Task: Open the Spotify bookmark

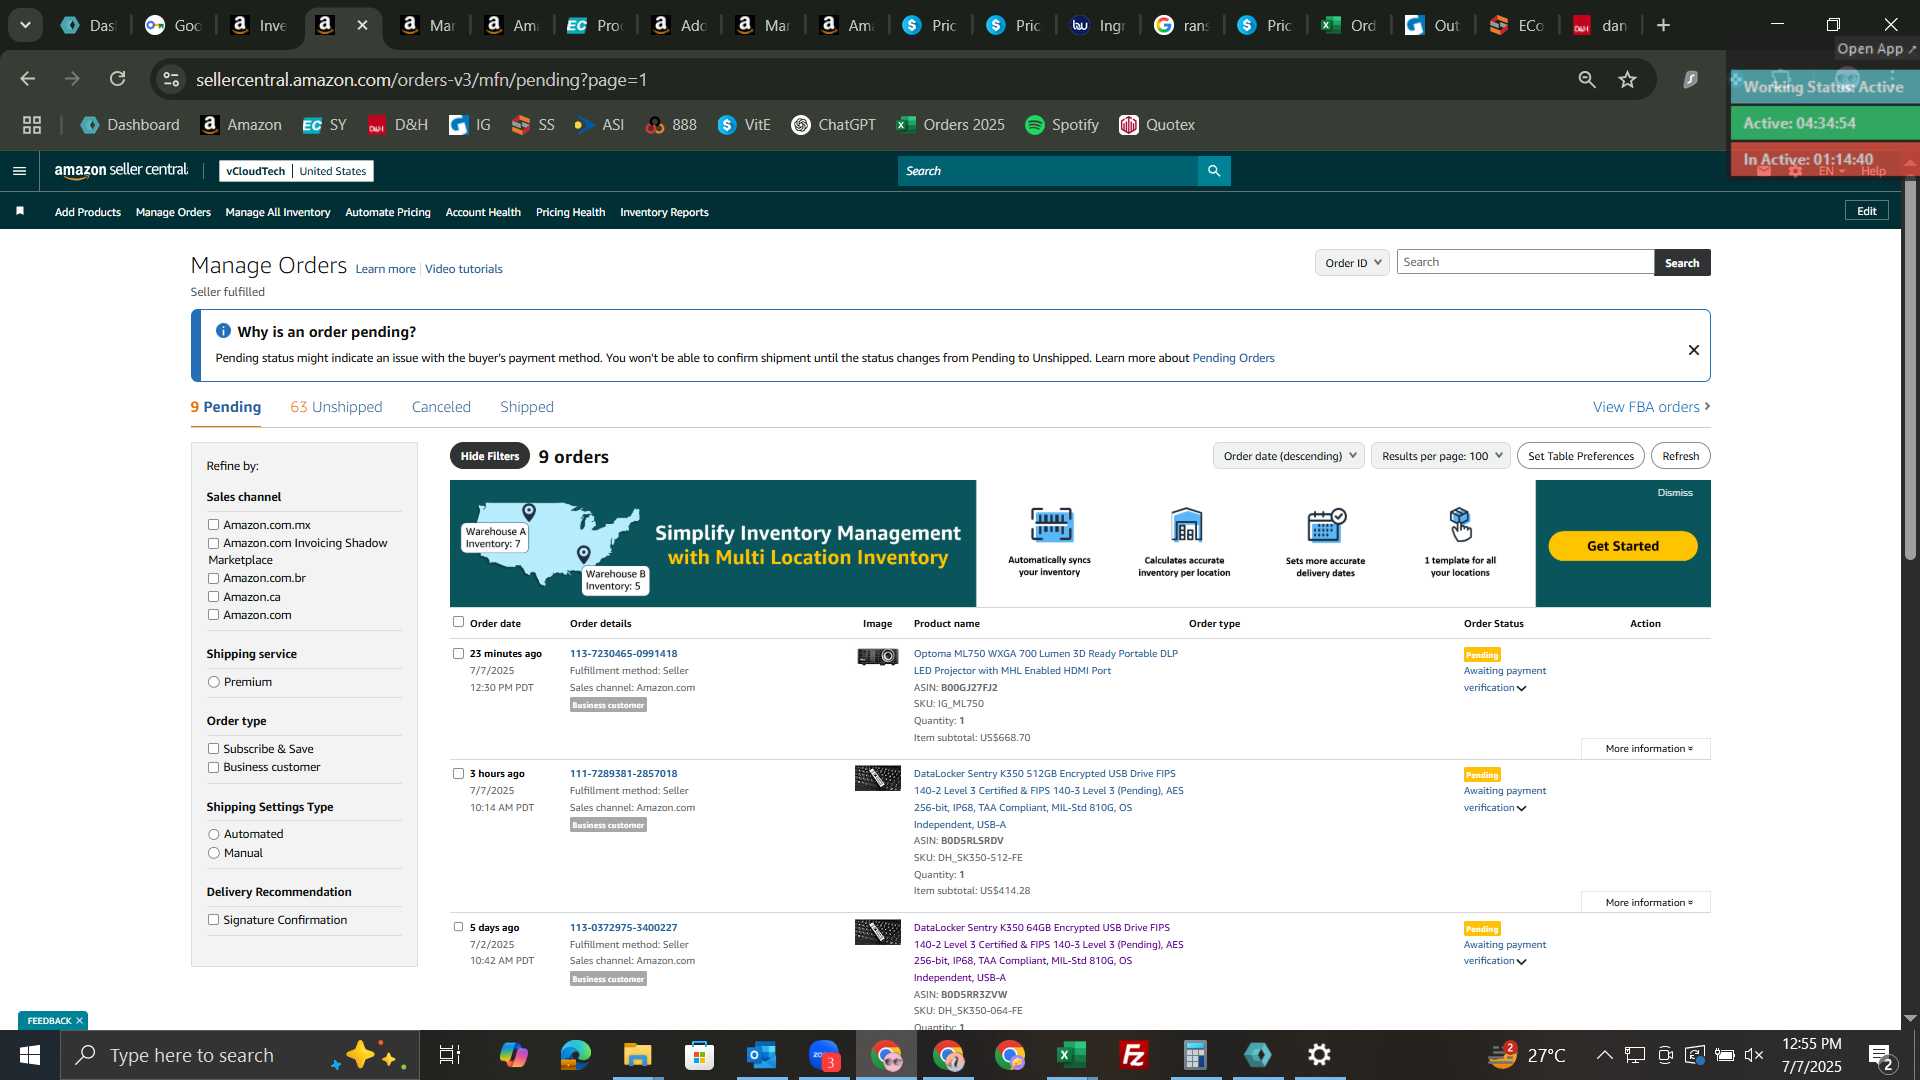Action: click(1062, 125)
